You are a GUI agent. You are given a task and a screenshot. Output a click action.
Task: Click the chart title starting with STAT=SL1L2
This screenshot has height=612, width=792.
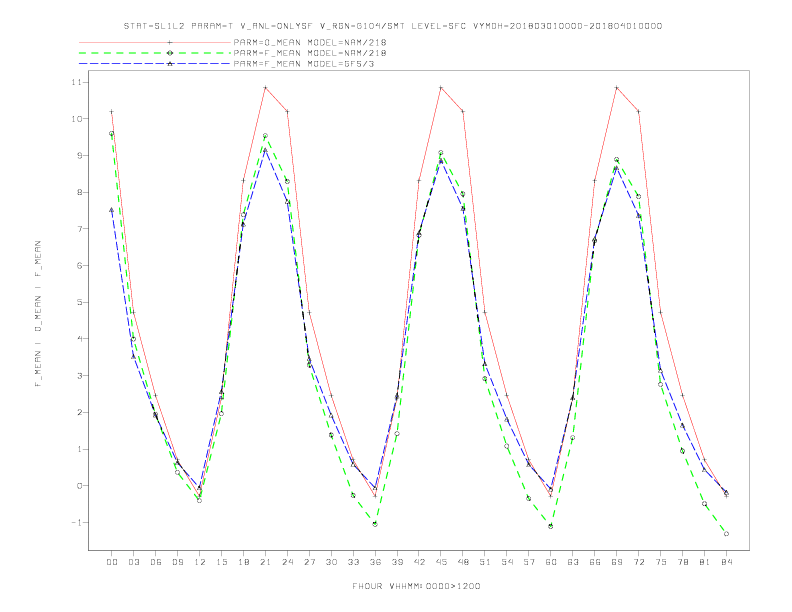point(393,26)
